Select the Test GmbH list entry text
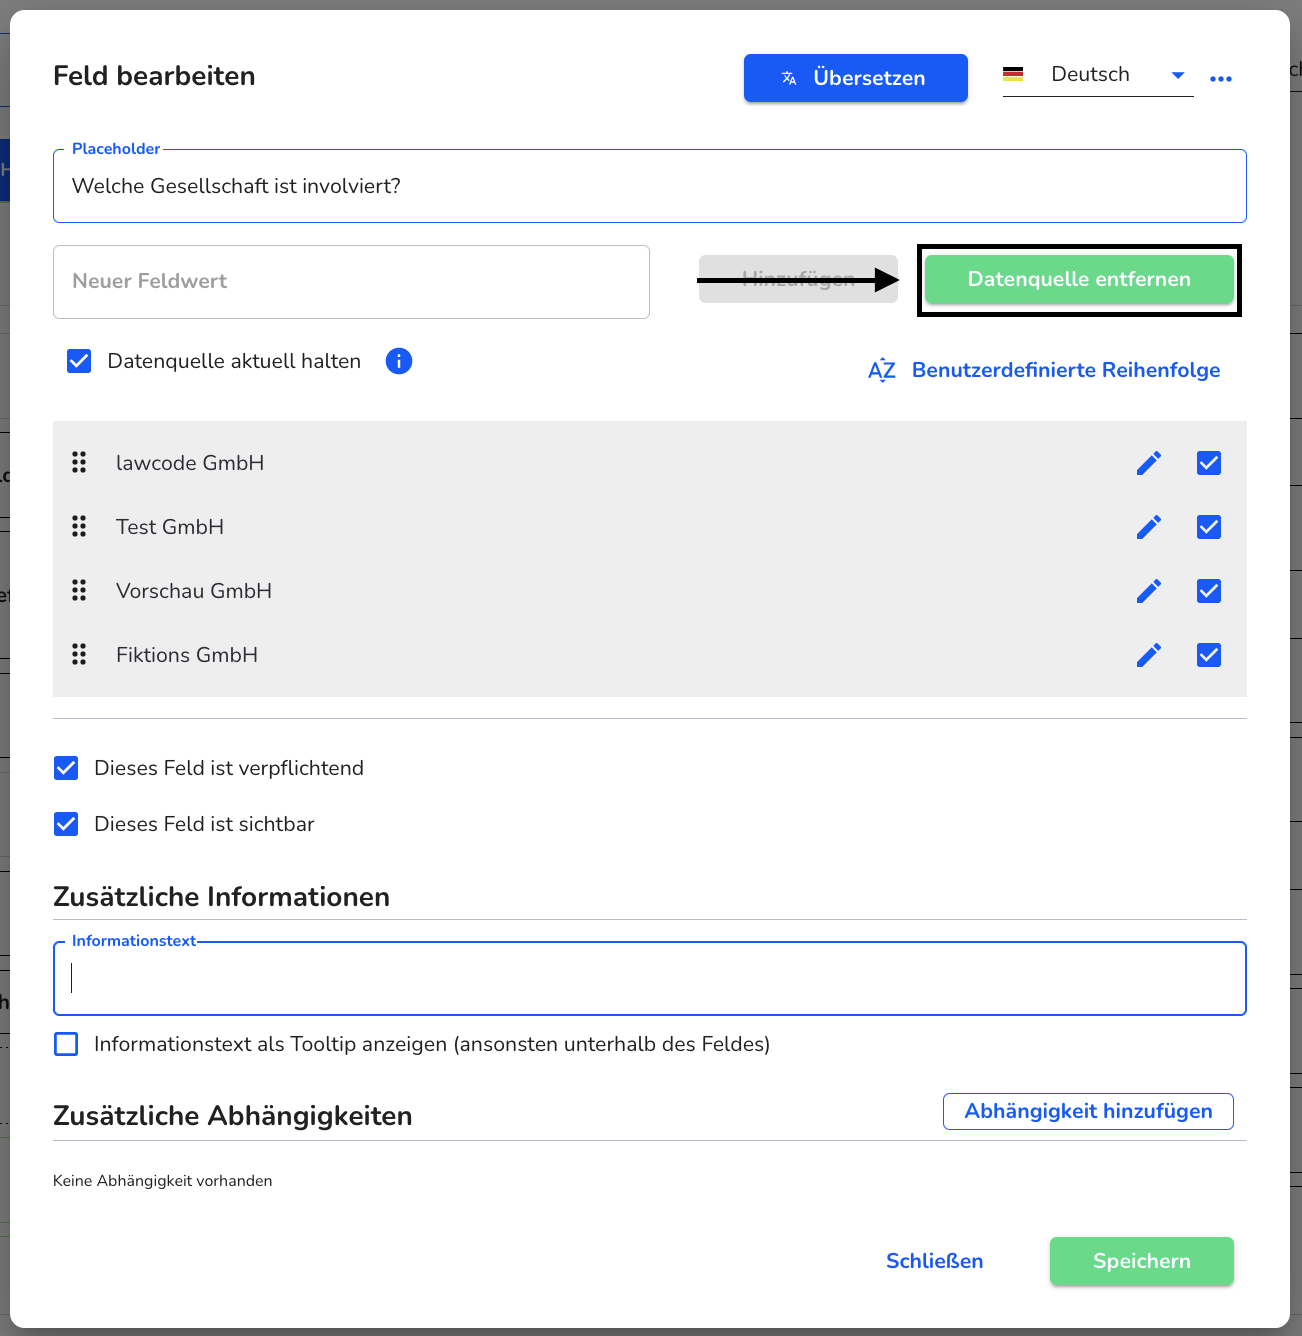The height and width of the screenshot is (1336, 1302). (x=170, y=527)
